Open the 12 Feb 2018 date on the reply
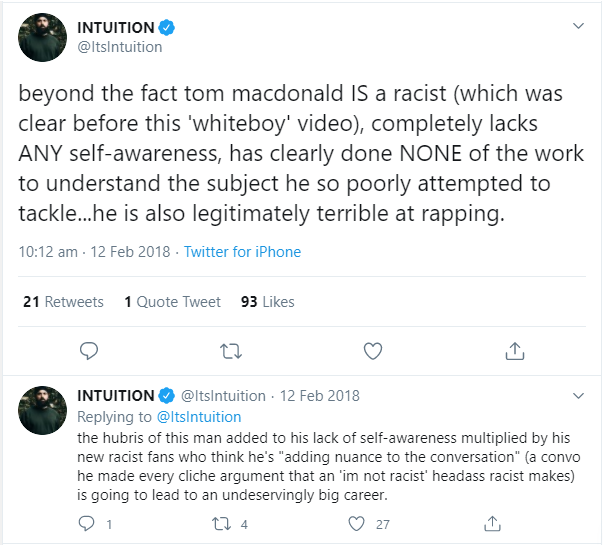 pyautogui.click(x=320, y=396)
